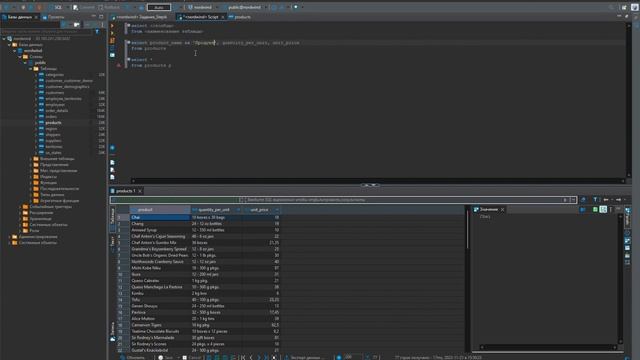Viewport: 640px width, 360px height.
Task: Expand the Администрирование folder
Action: pyautogui.click(x=9, y=237)
